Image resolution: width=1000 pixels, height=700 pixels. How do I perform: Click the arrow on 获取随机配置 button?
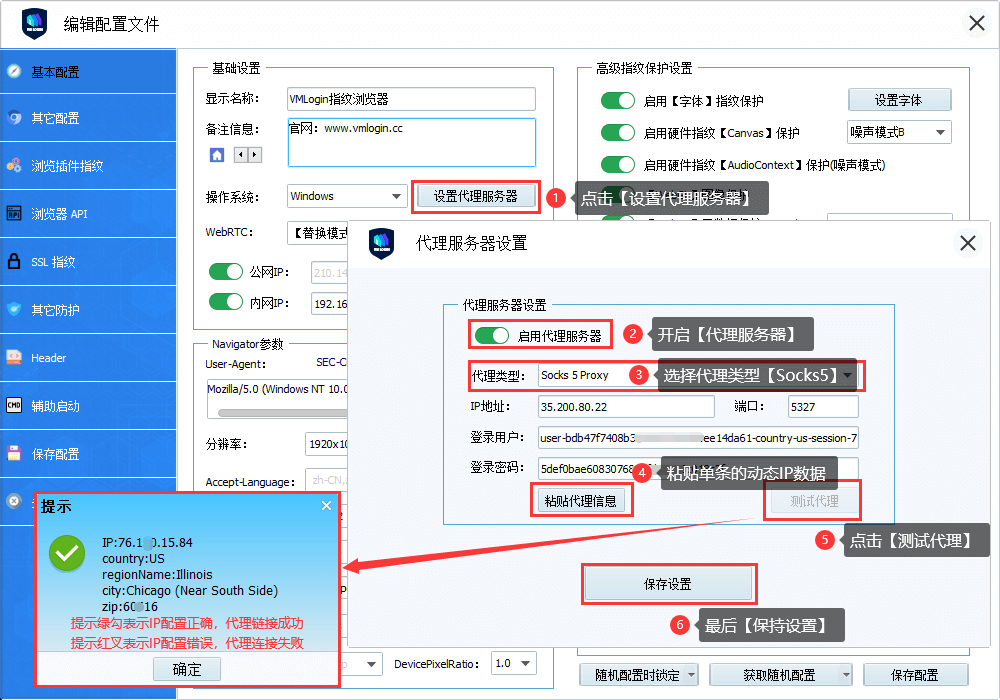(846, 674)
